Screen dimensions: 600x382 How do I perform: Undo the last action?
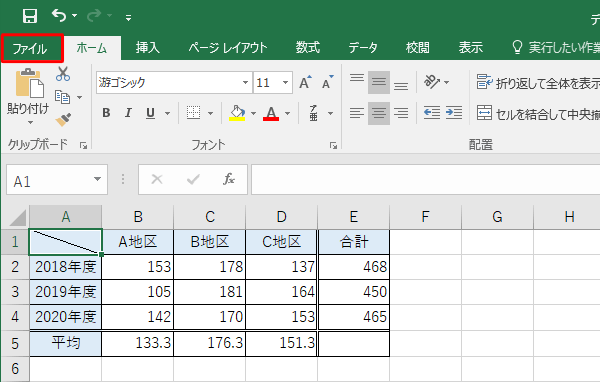[x=59, y=16]
